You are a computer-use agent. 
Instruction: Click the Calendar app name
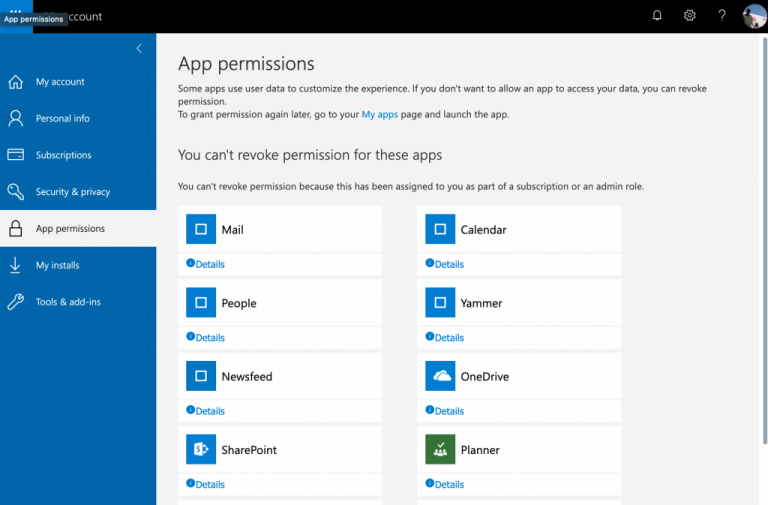pyautogui.click(x=483, y=230)
